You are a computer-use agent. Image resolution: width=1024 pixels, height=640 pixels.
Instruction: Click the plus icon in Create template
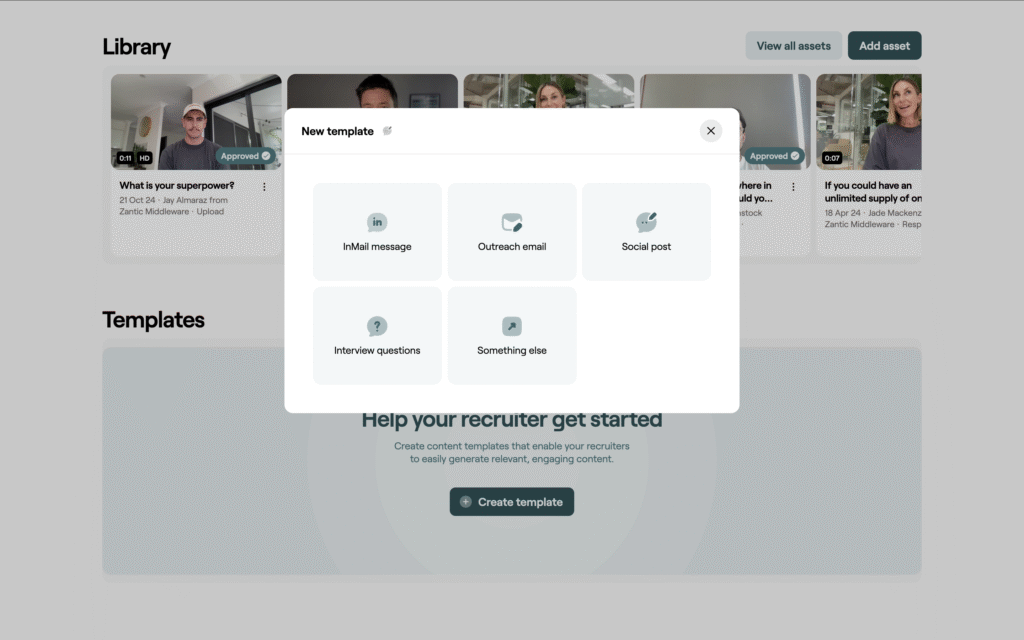pyautogui.click(x=466, y=502)
